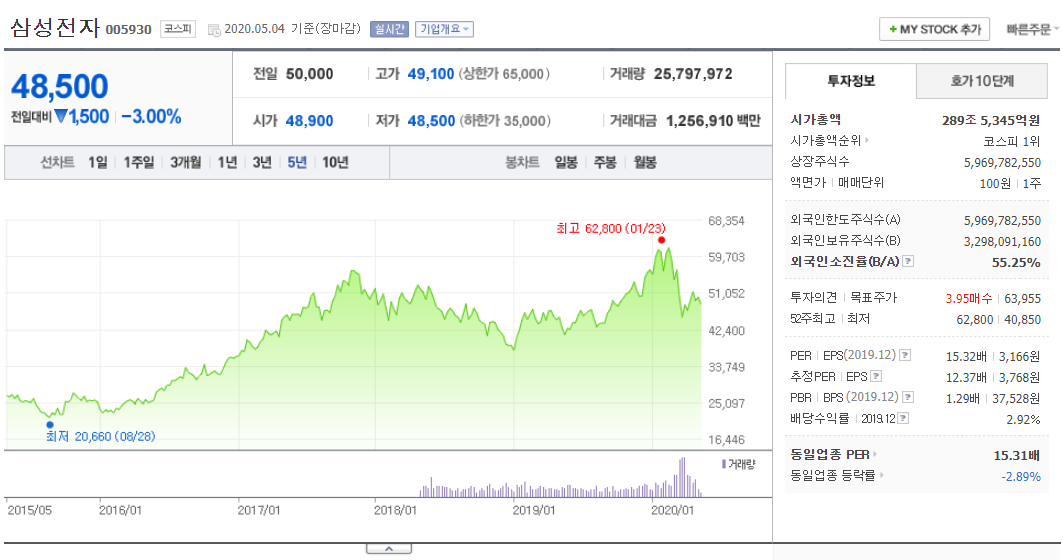Click the red 최고 62,800 point marker
The width and height of the screenshot is (1063, 560).
pos(661,240)
